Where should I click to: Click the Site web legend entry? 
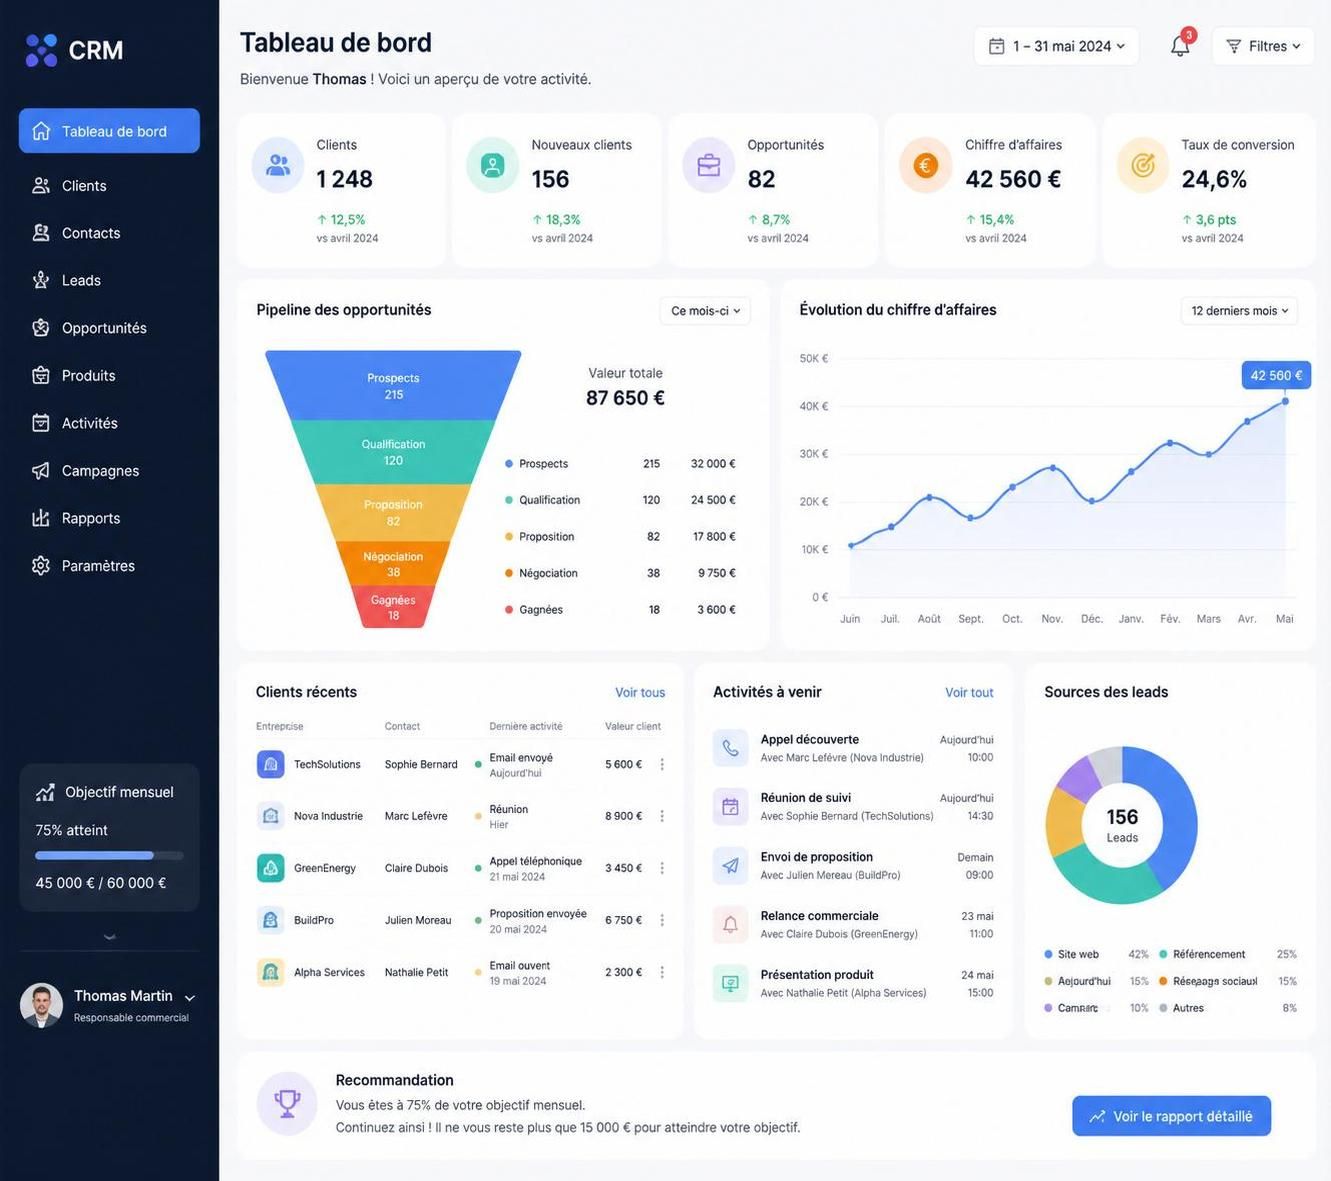pyautogui.click(x=1096, y=954)
